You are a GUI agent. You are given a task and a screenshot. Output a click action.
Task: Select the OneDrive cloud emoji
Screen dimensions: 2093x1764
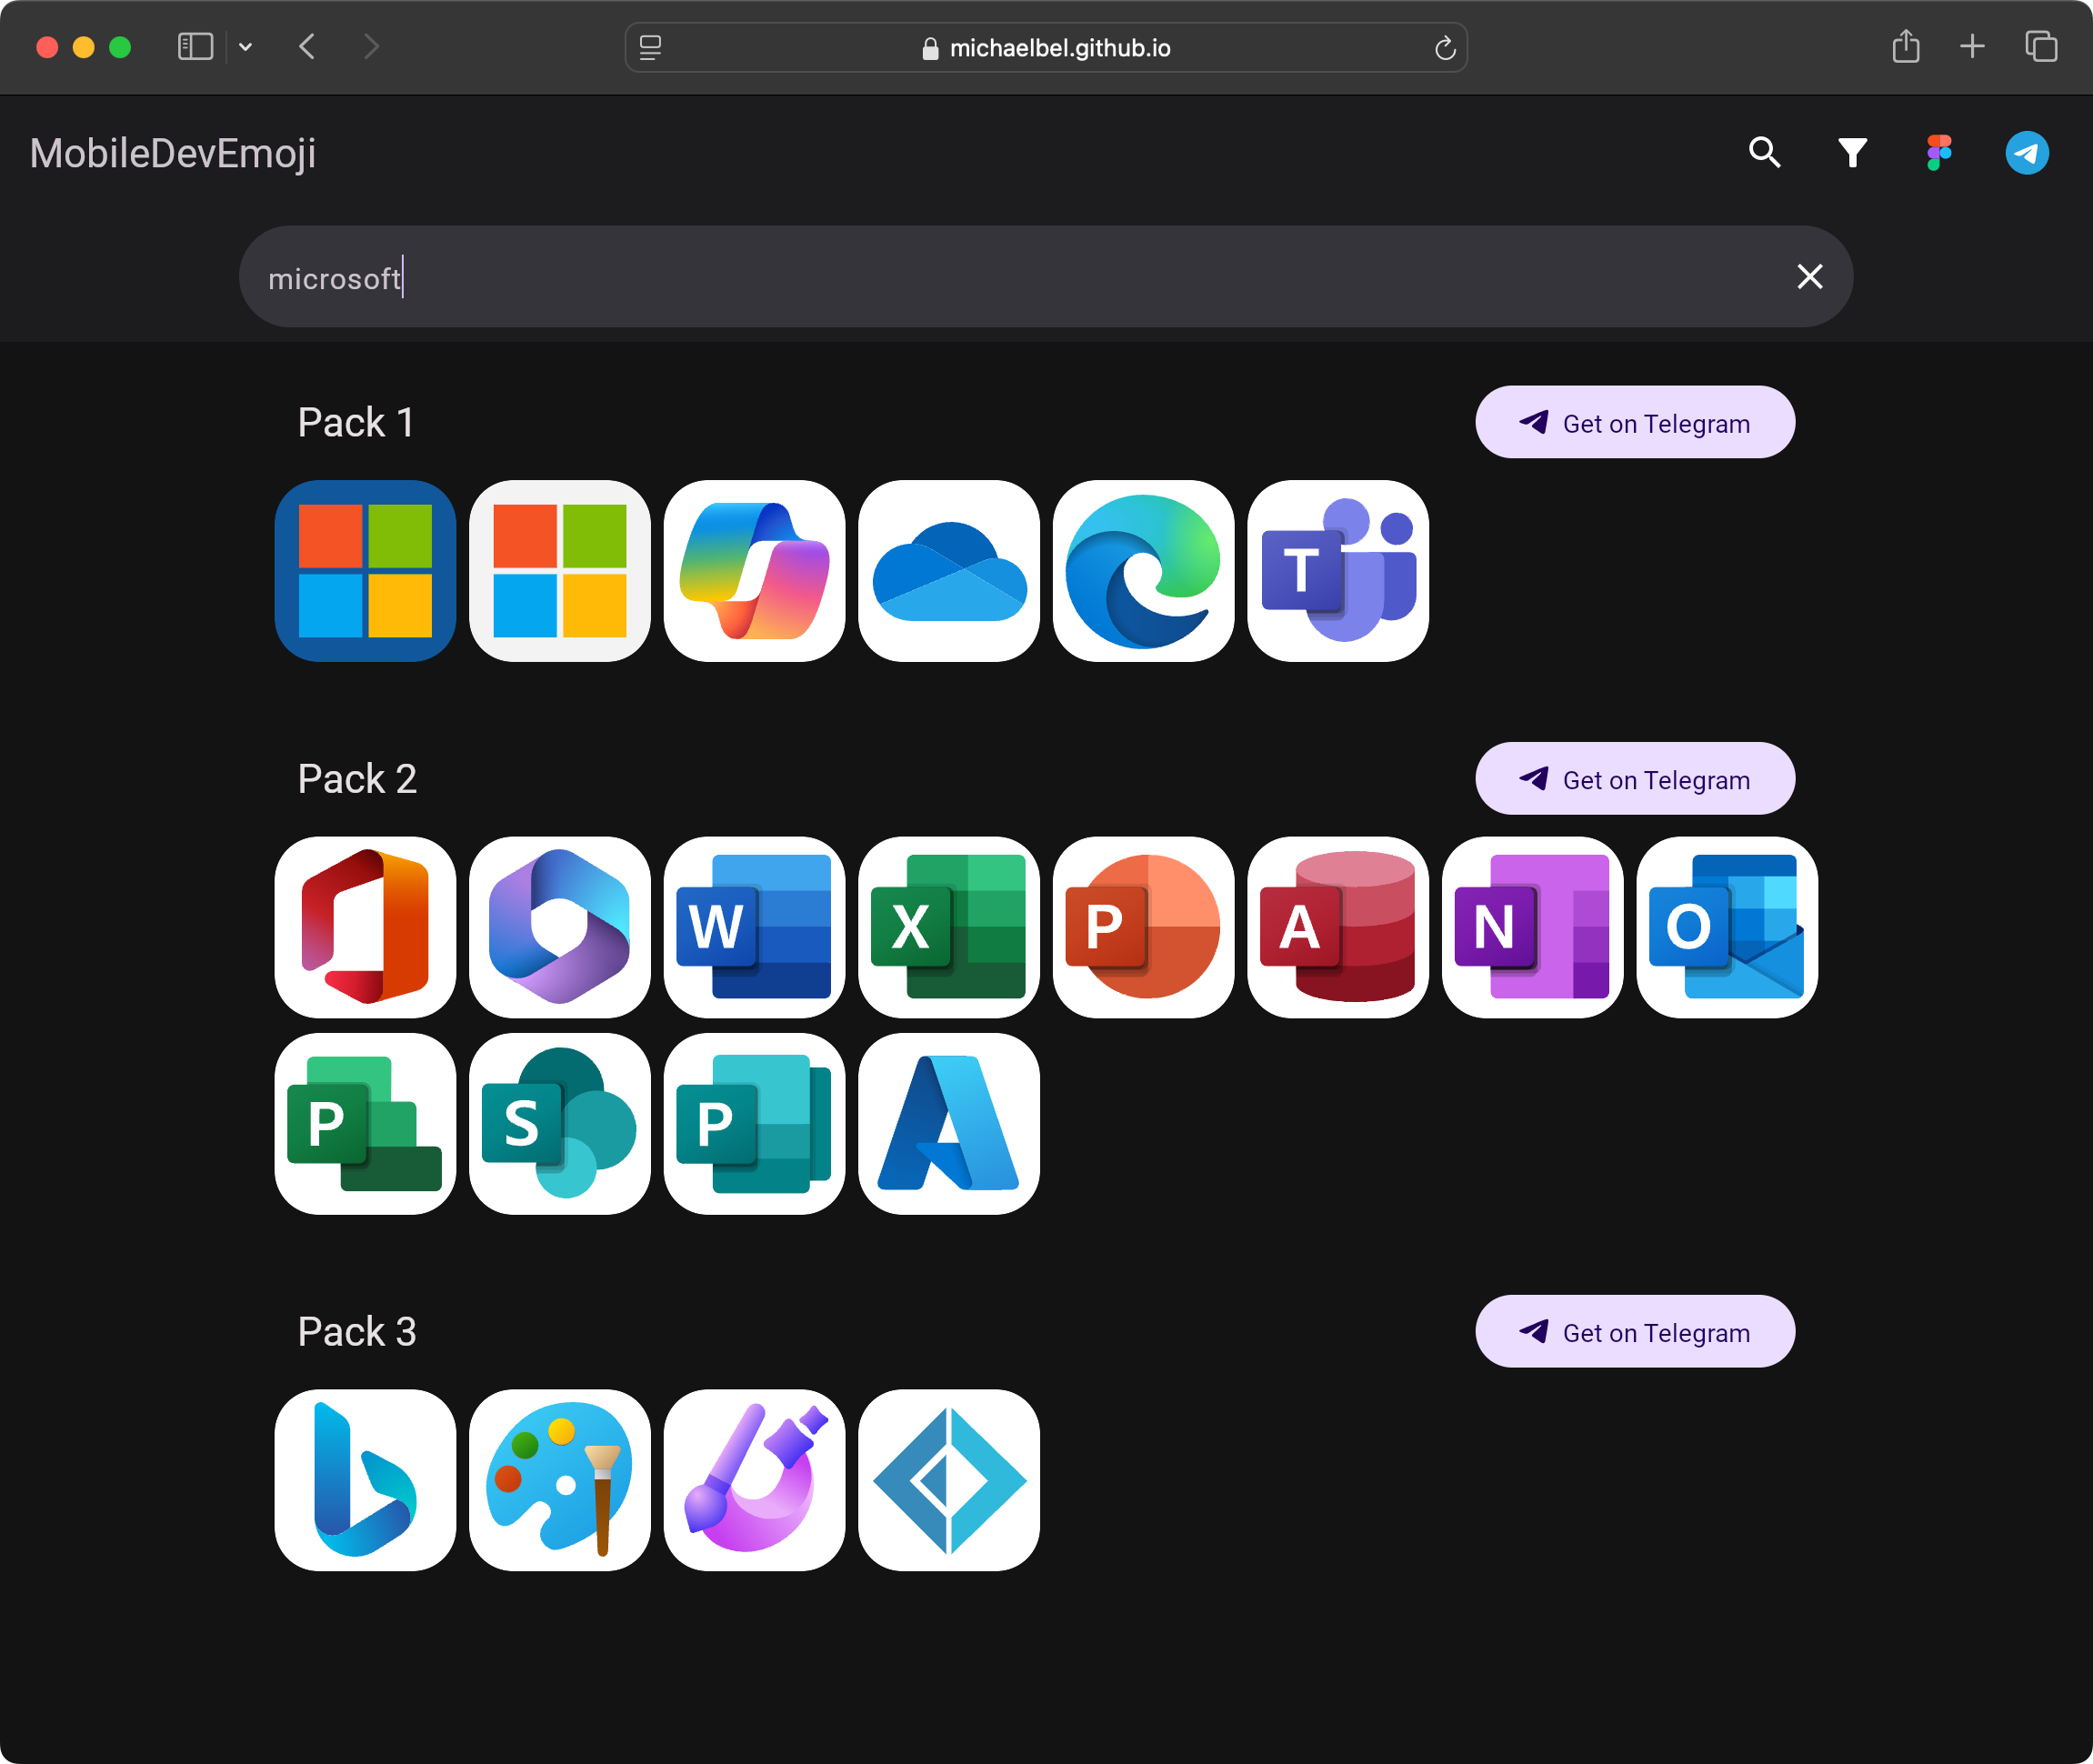[949, 571]
